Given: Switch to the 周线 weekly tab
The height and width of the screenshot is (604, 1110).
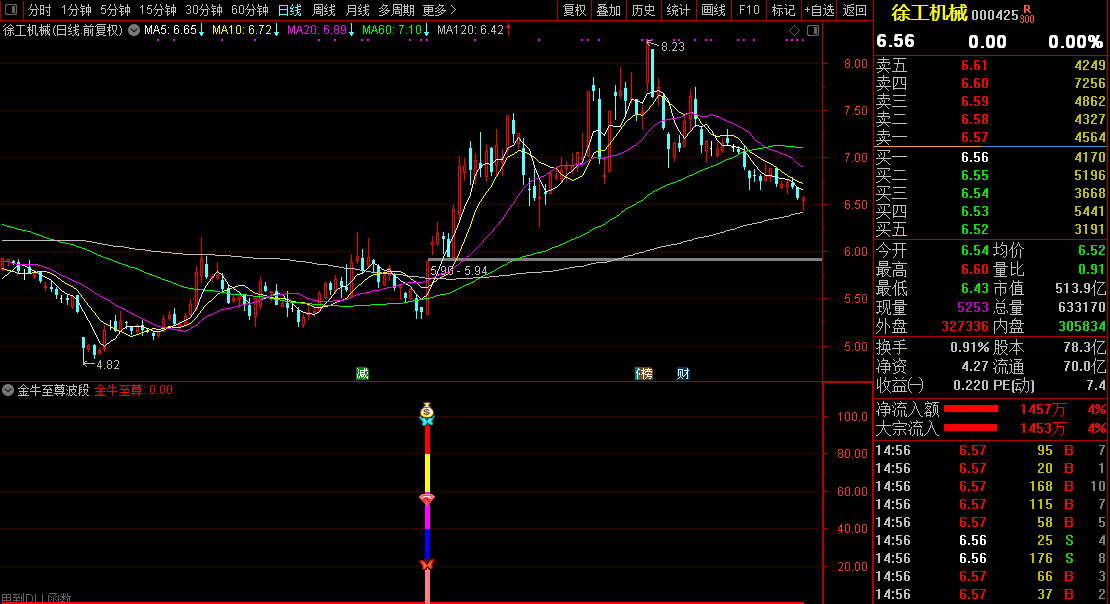Looking at the screenshot, I should [324, 10].
